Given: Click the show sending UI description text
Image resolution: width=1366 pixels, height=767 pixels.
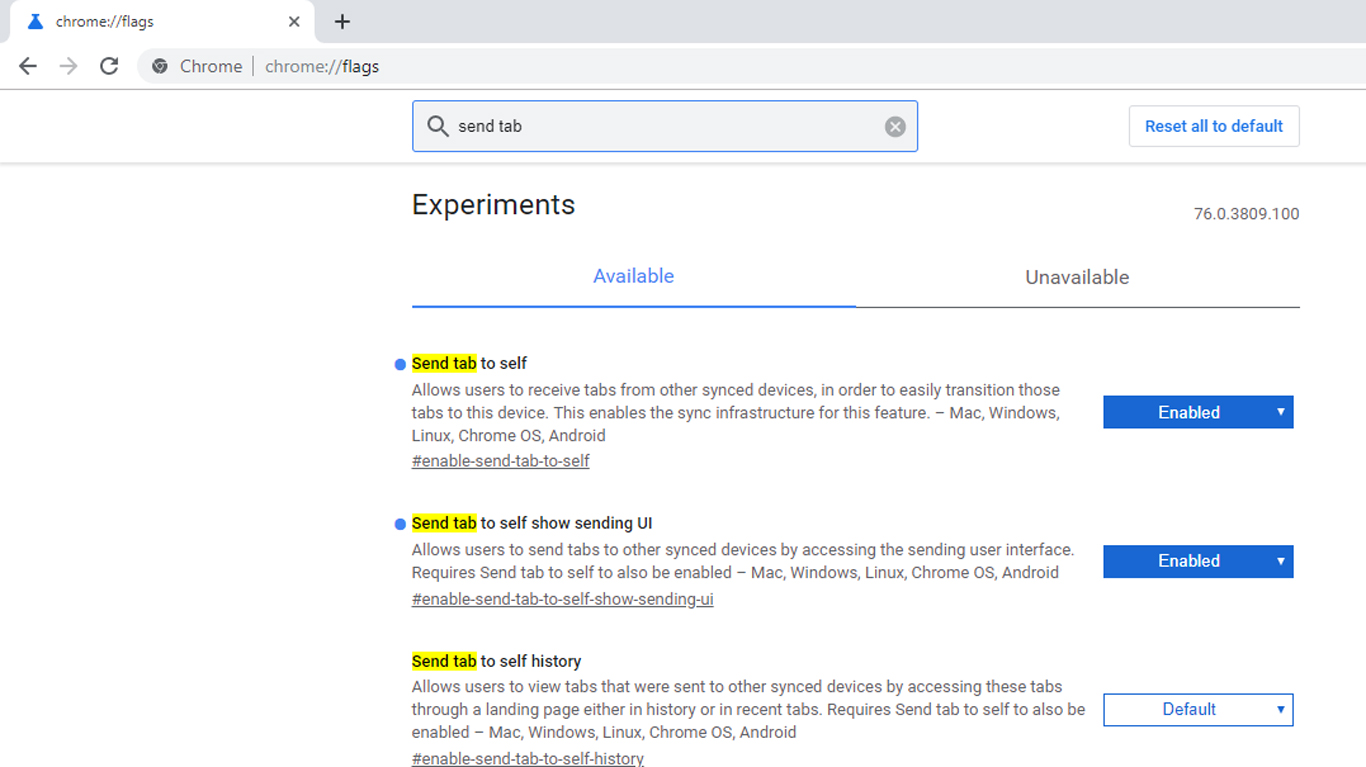Looking at the screenshot, I should point(743,561).
